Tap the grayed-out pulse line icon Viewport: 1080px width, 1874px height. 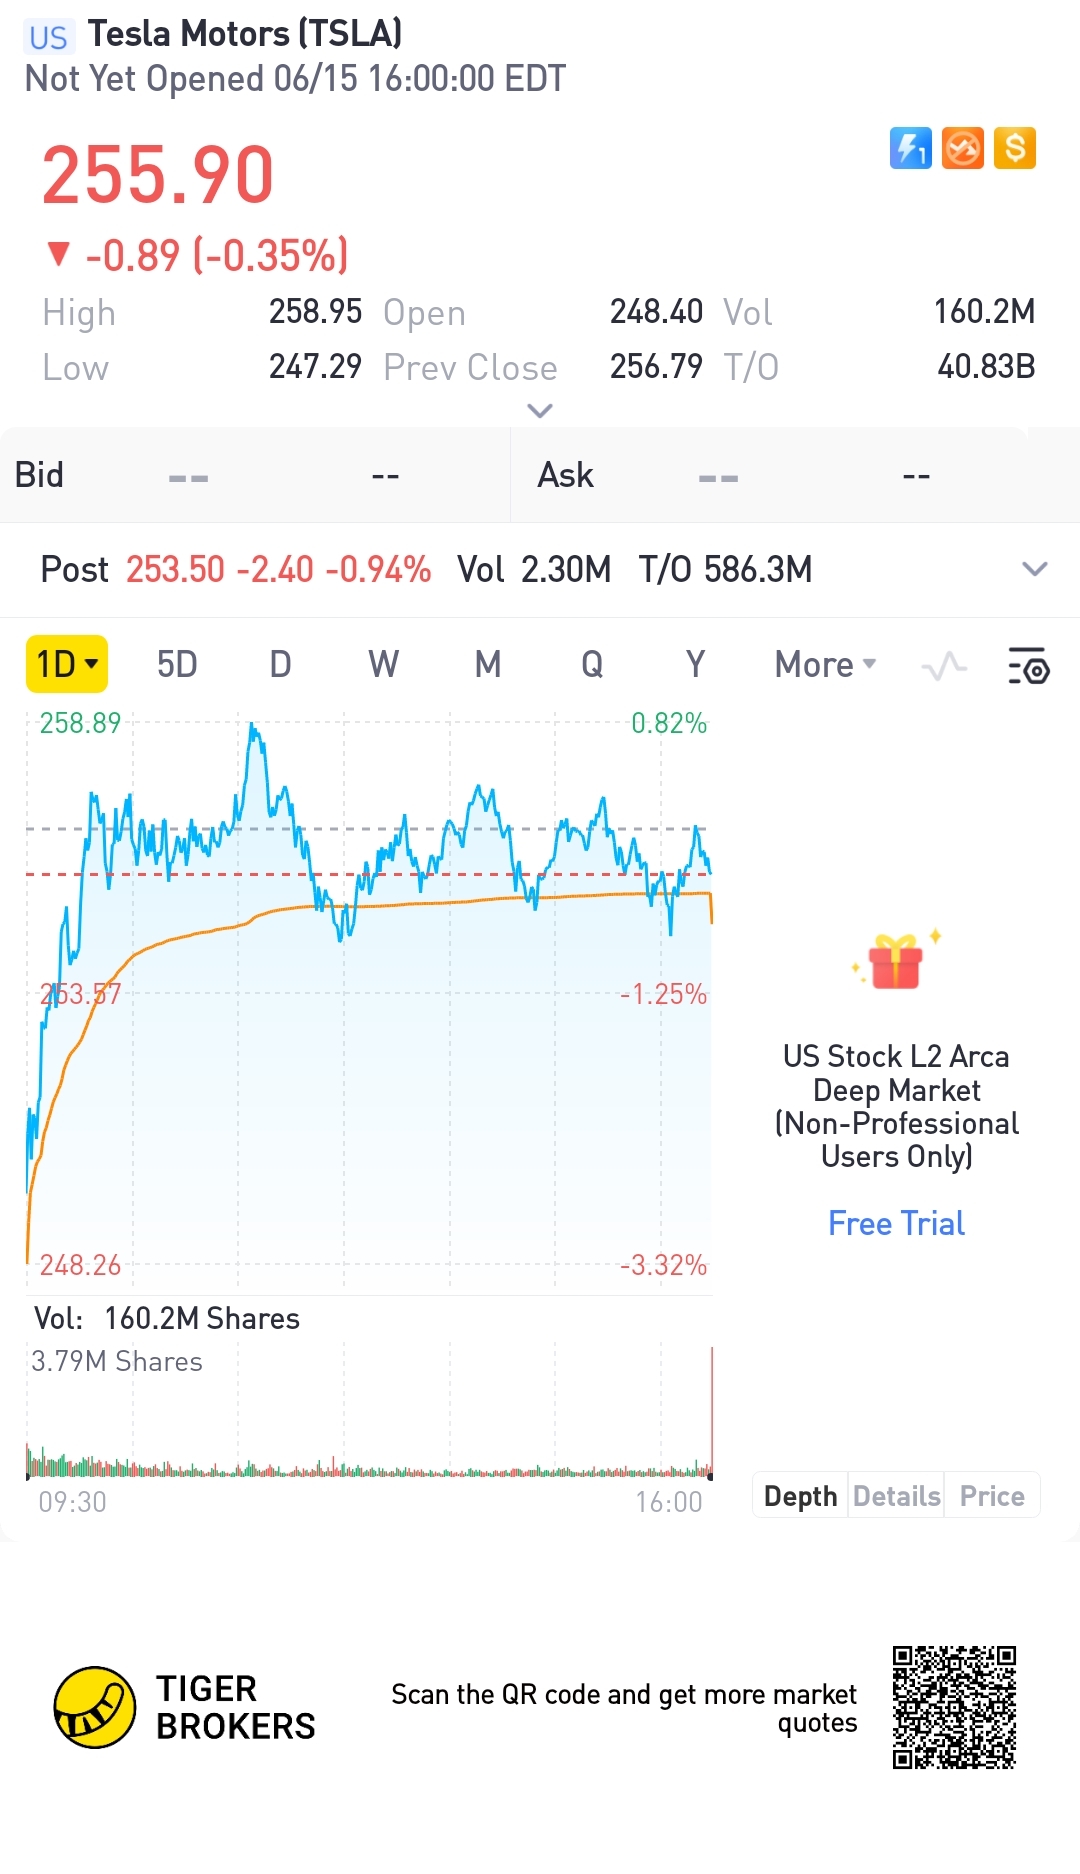coord(944,666)
